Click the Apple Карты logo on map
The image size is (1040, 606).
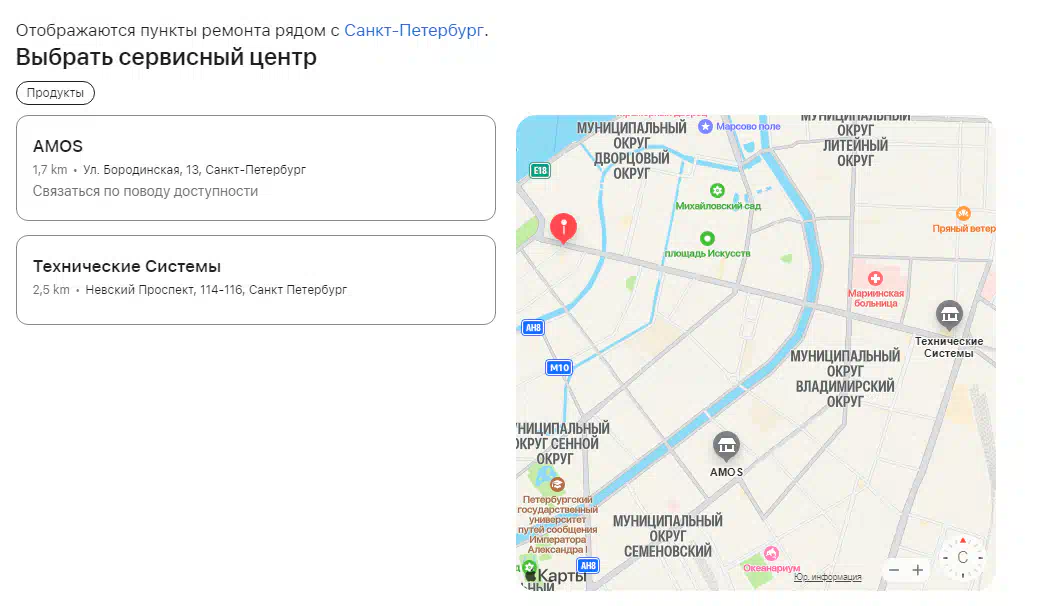pyautogui.click(x=556, y=576)
